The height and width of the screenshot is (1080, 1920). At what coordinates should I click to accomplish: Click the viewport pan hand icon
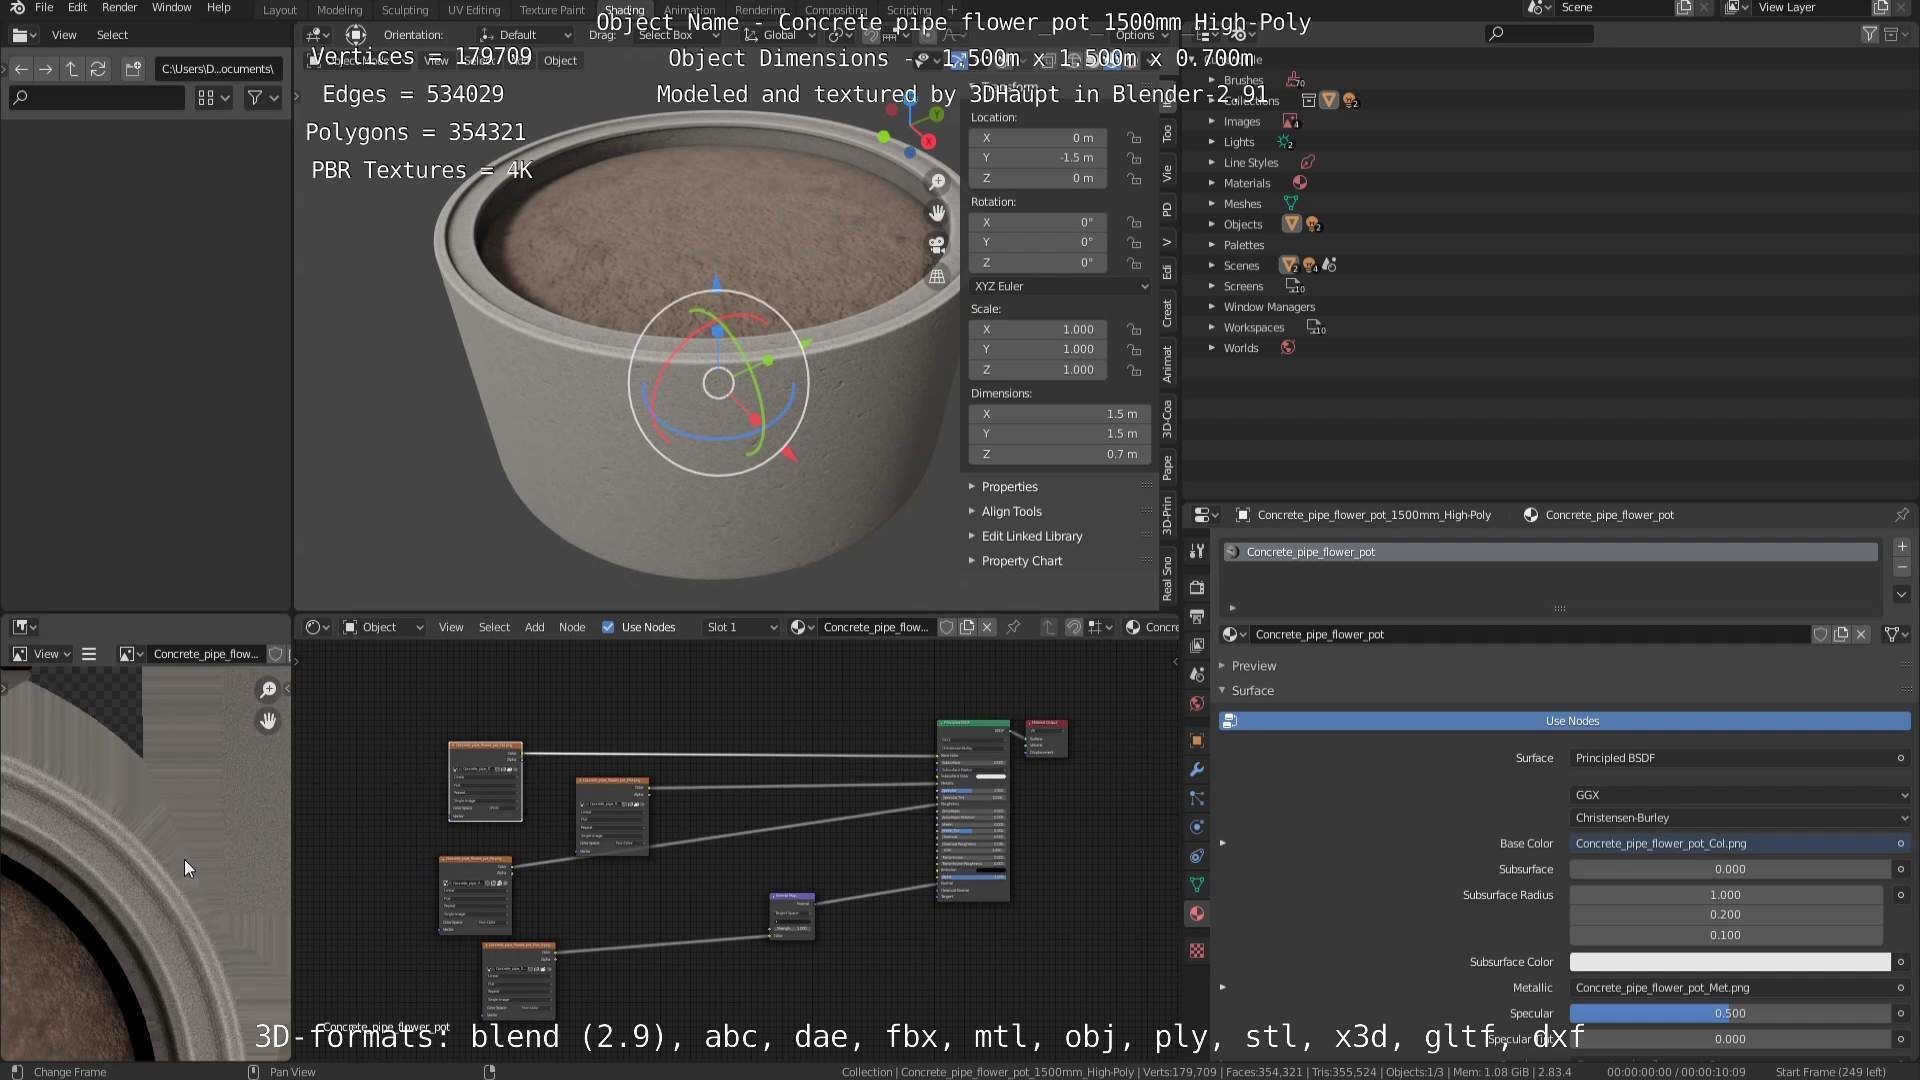coord(937,213)
